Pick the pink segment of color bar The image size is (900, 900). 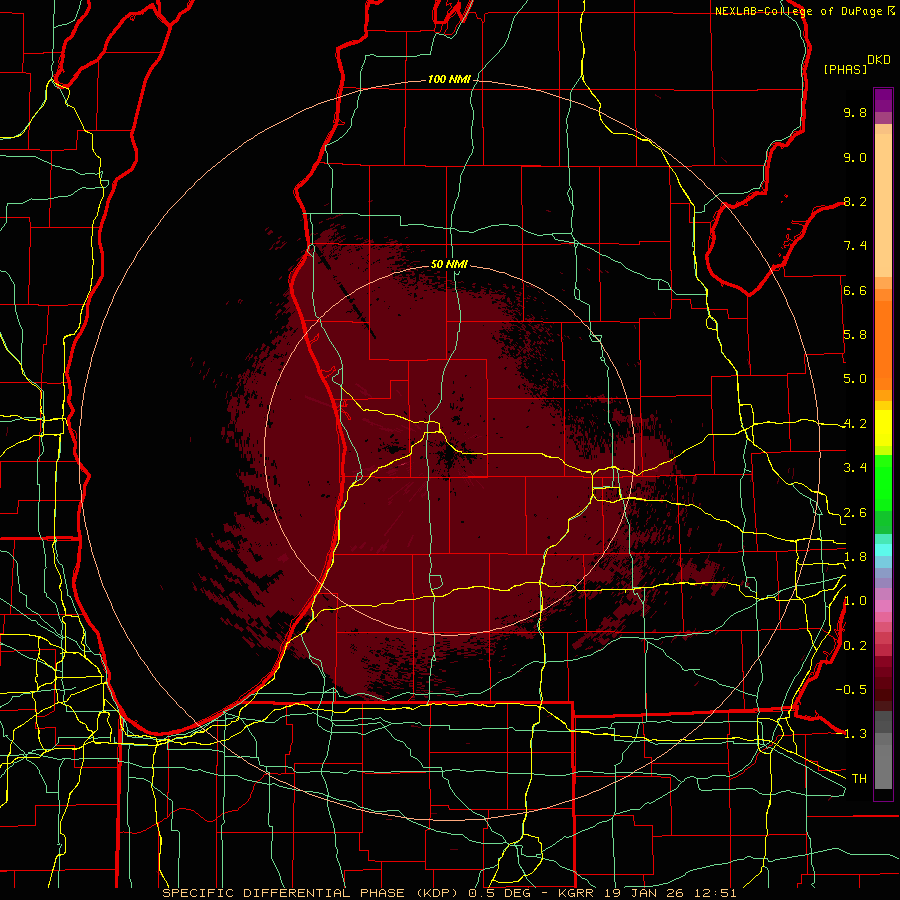point(883,606)
